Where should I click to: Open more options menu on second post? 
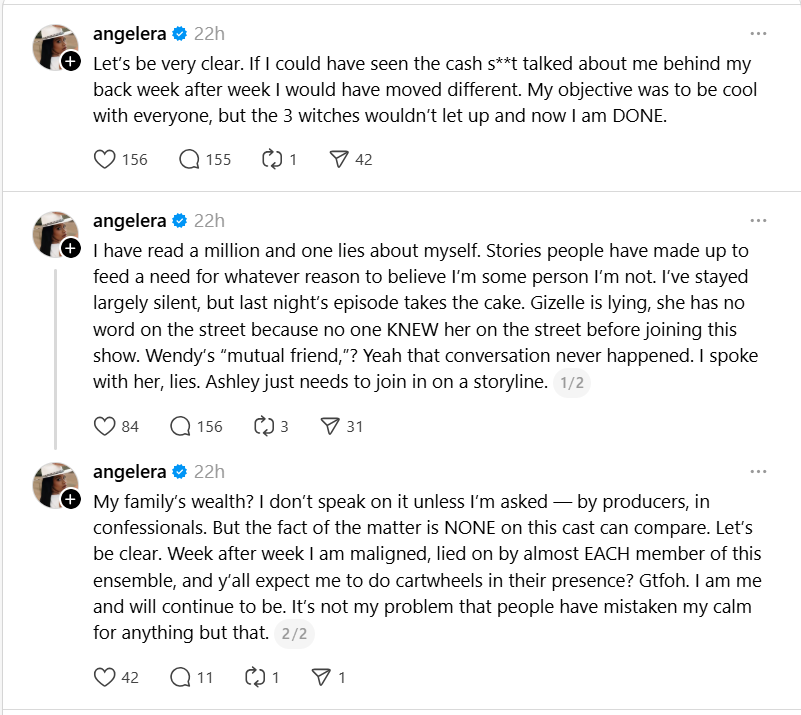(758, 221)
